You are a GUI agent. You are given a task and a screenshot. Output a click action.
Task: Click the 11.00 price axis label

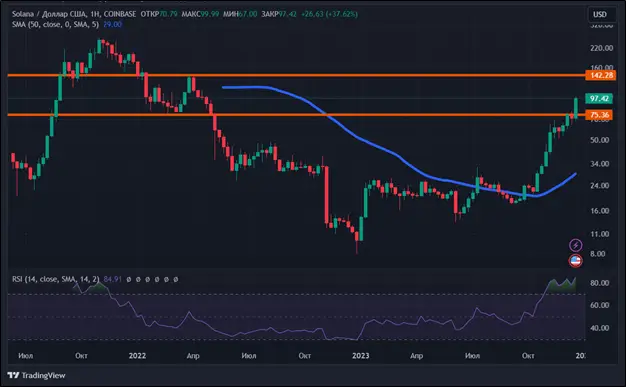(x=600, y=234)
